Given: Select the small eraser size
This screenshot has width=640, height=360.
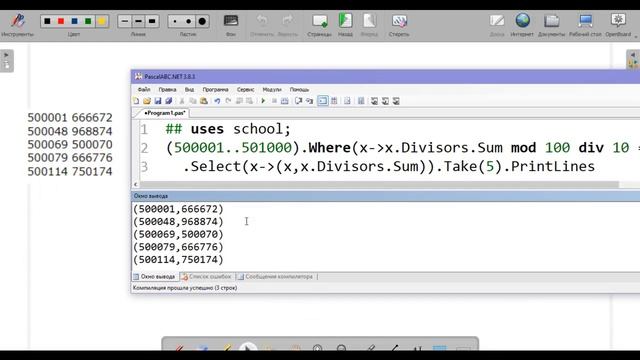Looking at the screenshot, I should click(x=175, y=21).
